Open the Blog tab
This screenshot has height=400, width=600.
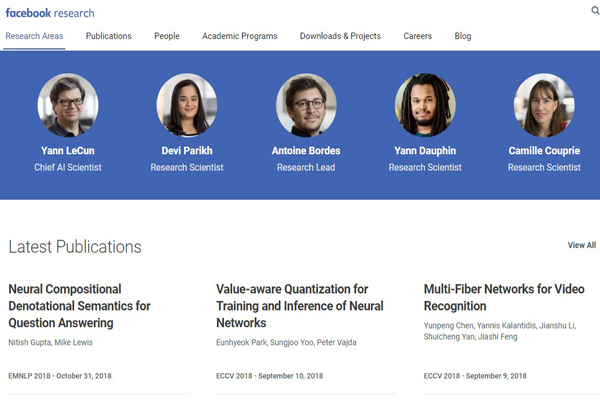tap(463, 36)
